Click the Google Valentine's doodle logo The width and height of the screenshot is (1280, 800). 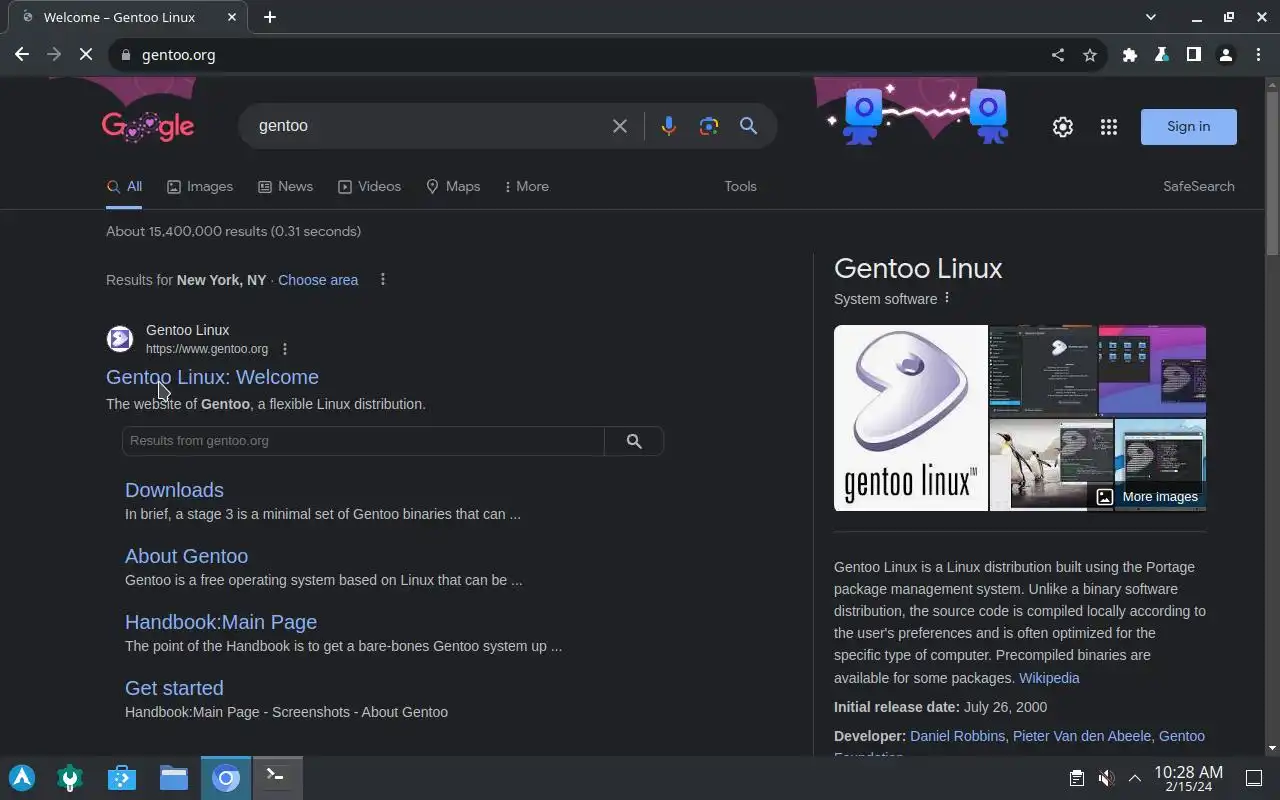click(148, 126)
